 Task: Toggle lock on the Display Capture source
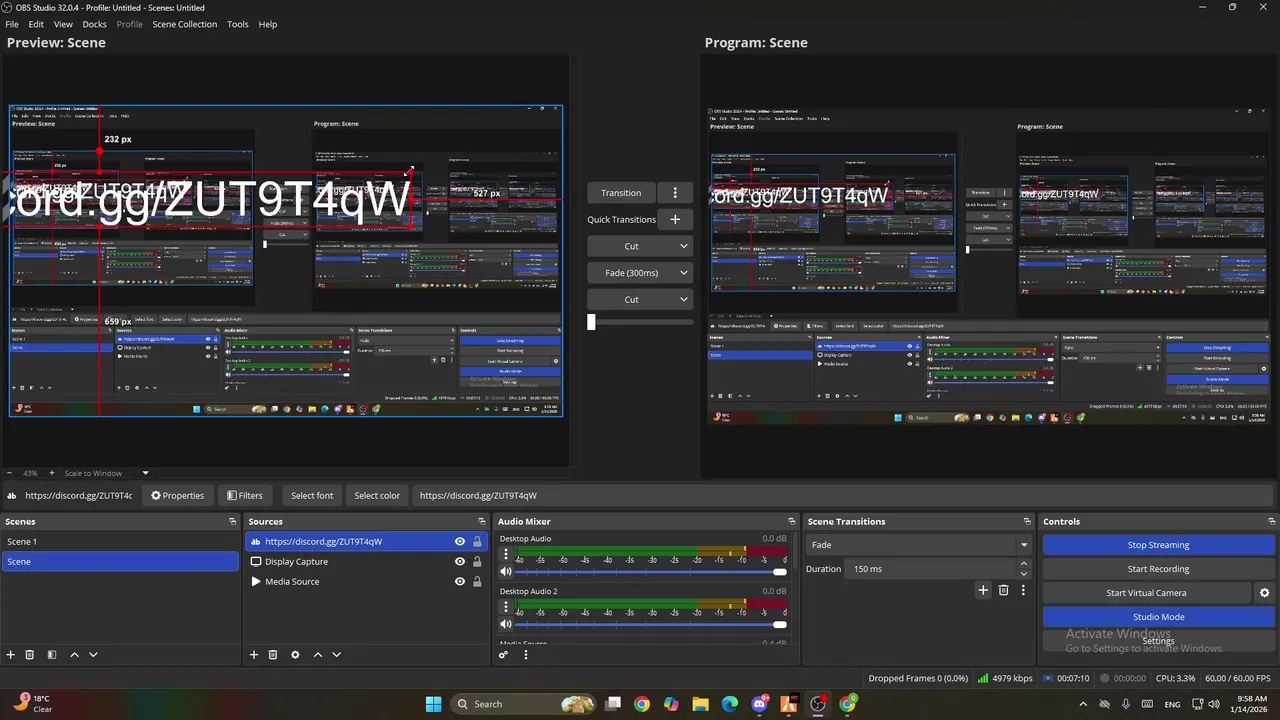(x=477, y=562)
